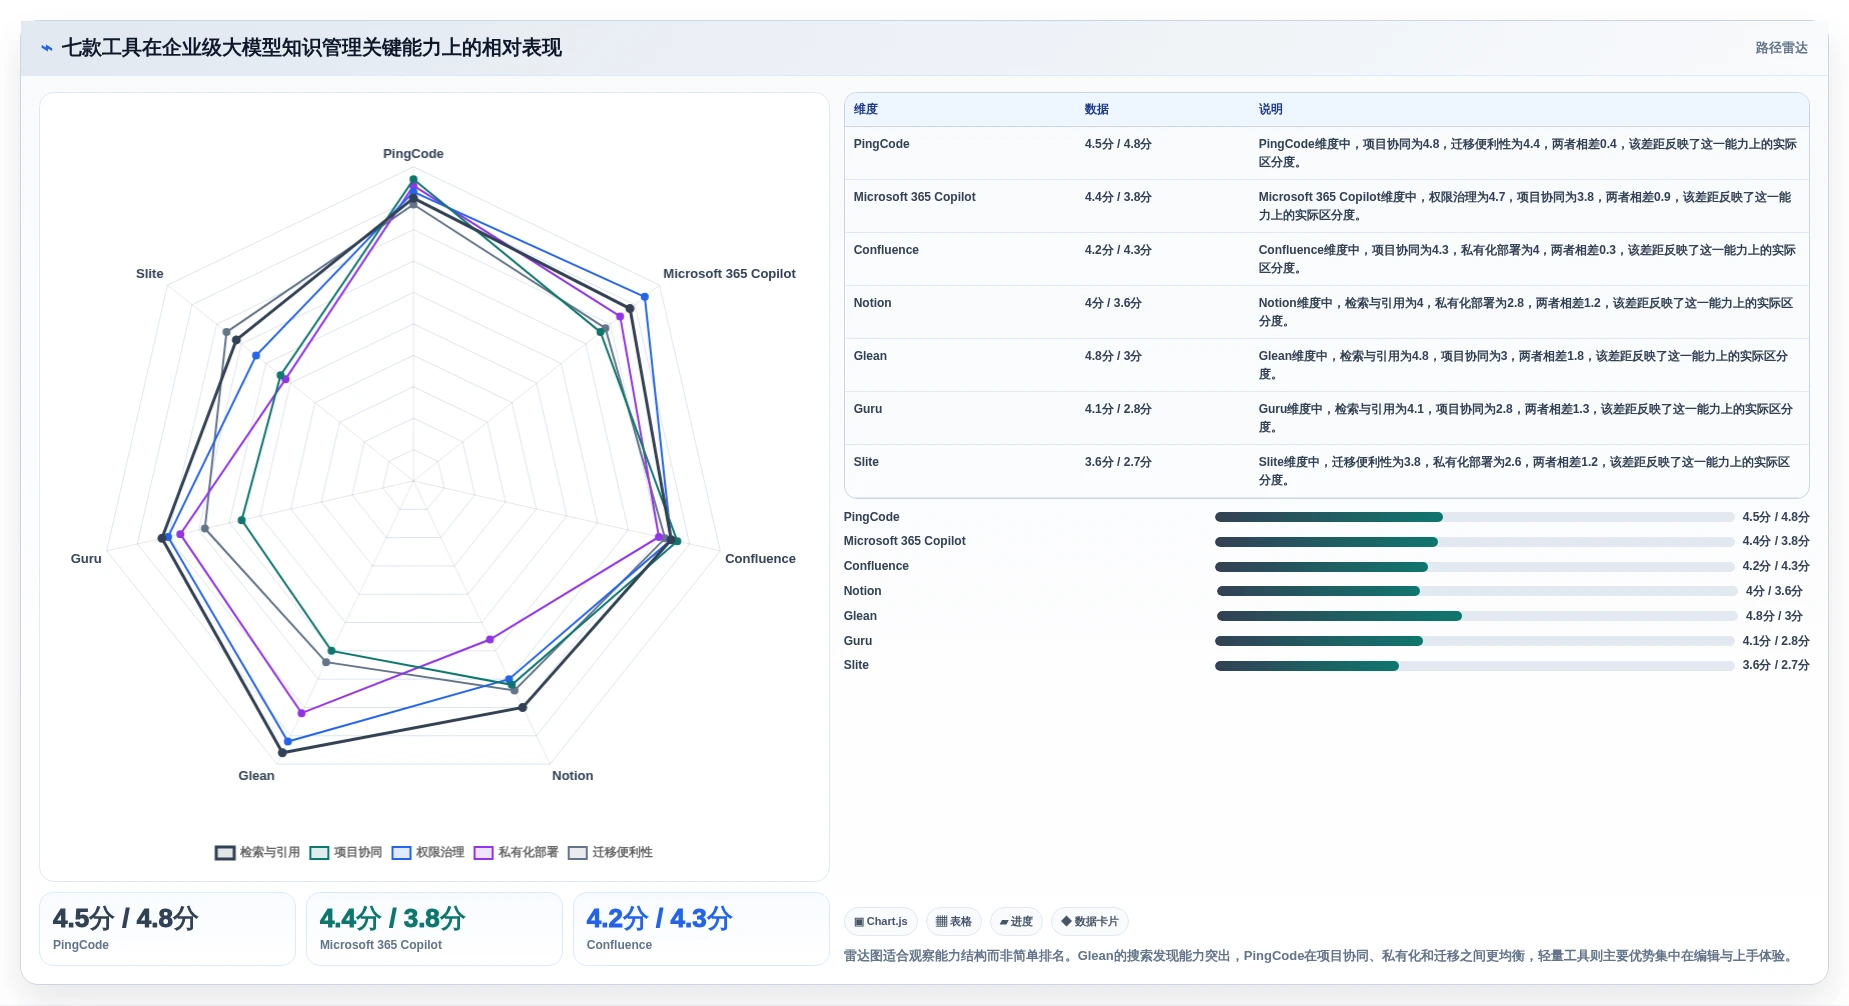Click the Confluence progress bar
Viewport: 1849px width, 1006px height.
1474,567
